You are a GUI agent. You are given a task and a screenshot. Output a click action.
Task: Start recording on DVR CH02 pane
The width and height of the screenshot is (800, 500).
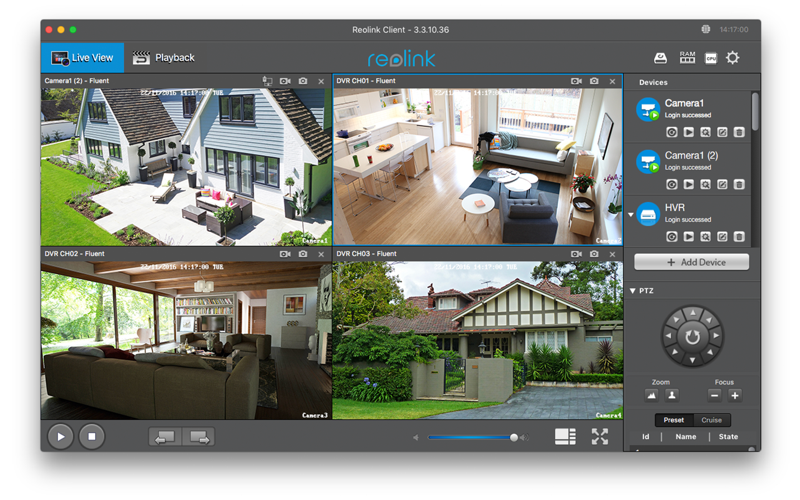point(285,254)
